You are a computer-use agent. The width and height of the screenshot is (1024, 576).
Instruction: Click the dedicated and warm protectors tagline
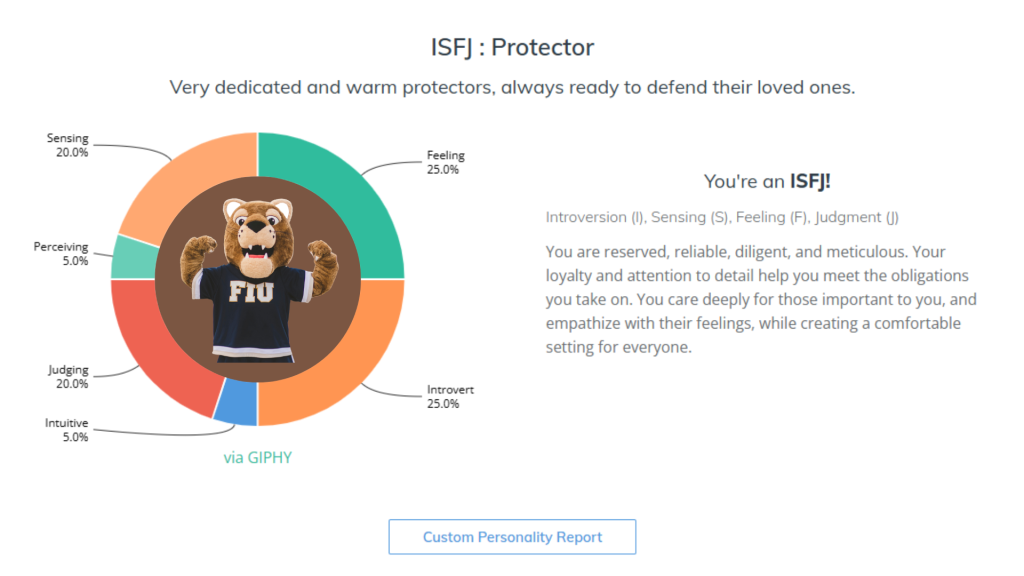click(511, 87)
